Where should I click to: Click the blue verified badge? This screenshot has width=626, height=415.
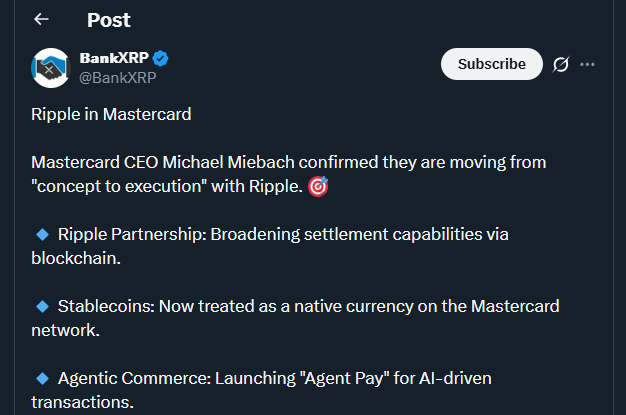click(x=160, y=57)
